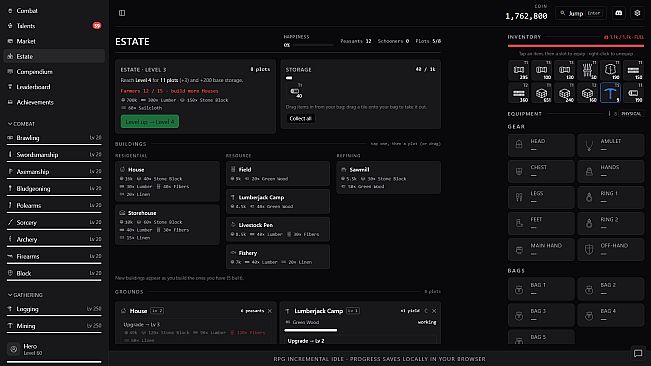Select inventory item with count 295
Viewport: 651px width, 366px height.
click(x=519, y=71)
